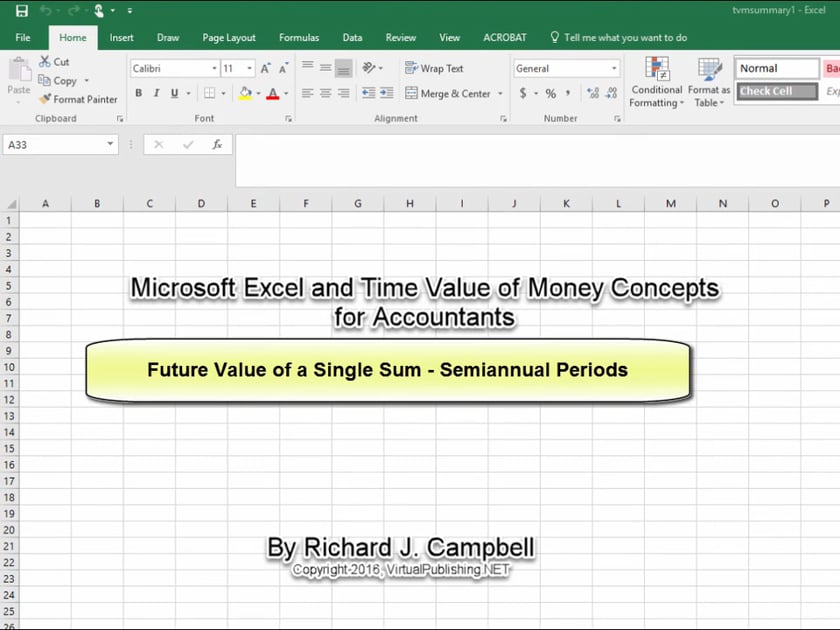The height and width of the screenshot is (630, 840).
Task: Toggle Touch/Mouse mode icon
Action: (99, 11)
